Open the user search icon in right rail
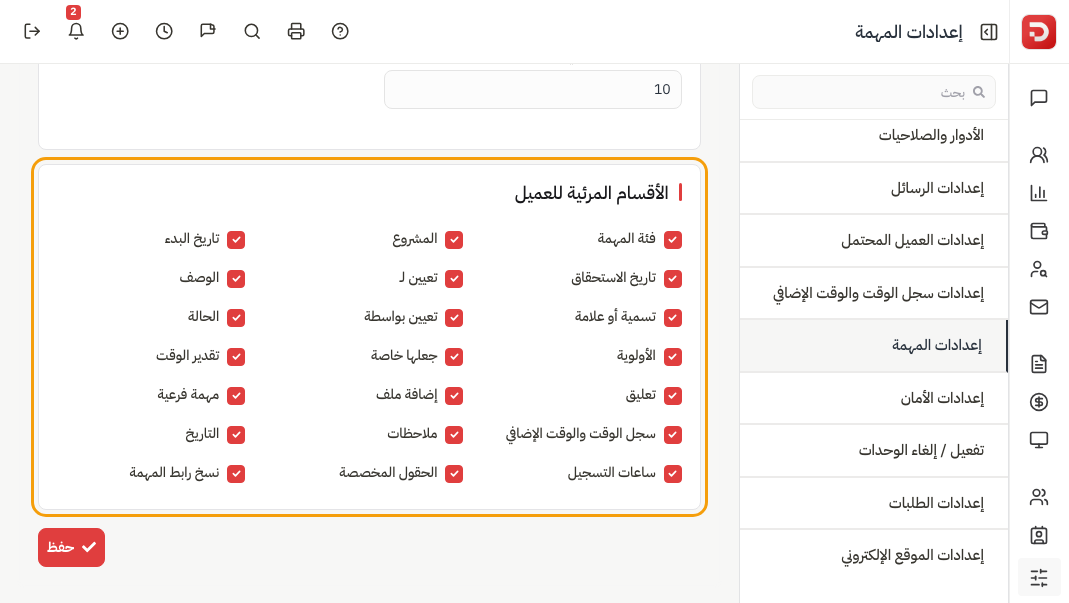 1039,269
